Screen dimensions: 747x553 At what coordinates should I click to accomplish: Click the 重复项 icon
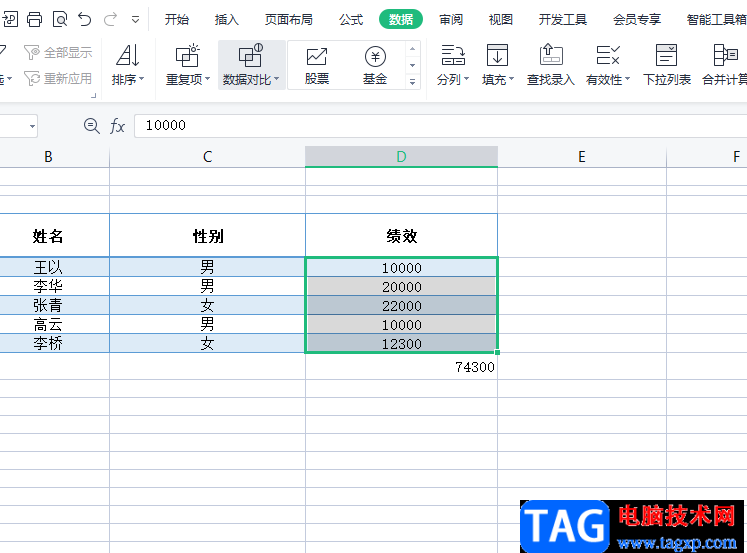click(x=187, y=55)
